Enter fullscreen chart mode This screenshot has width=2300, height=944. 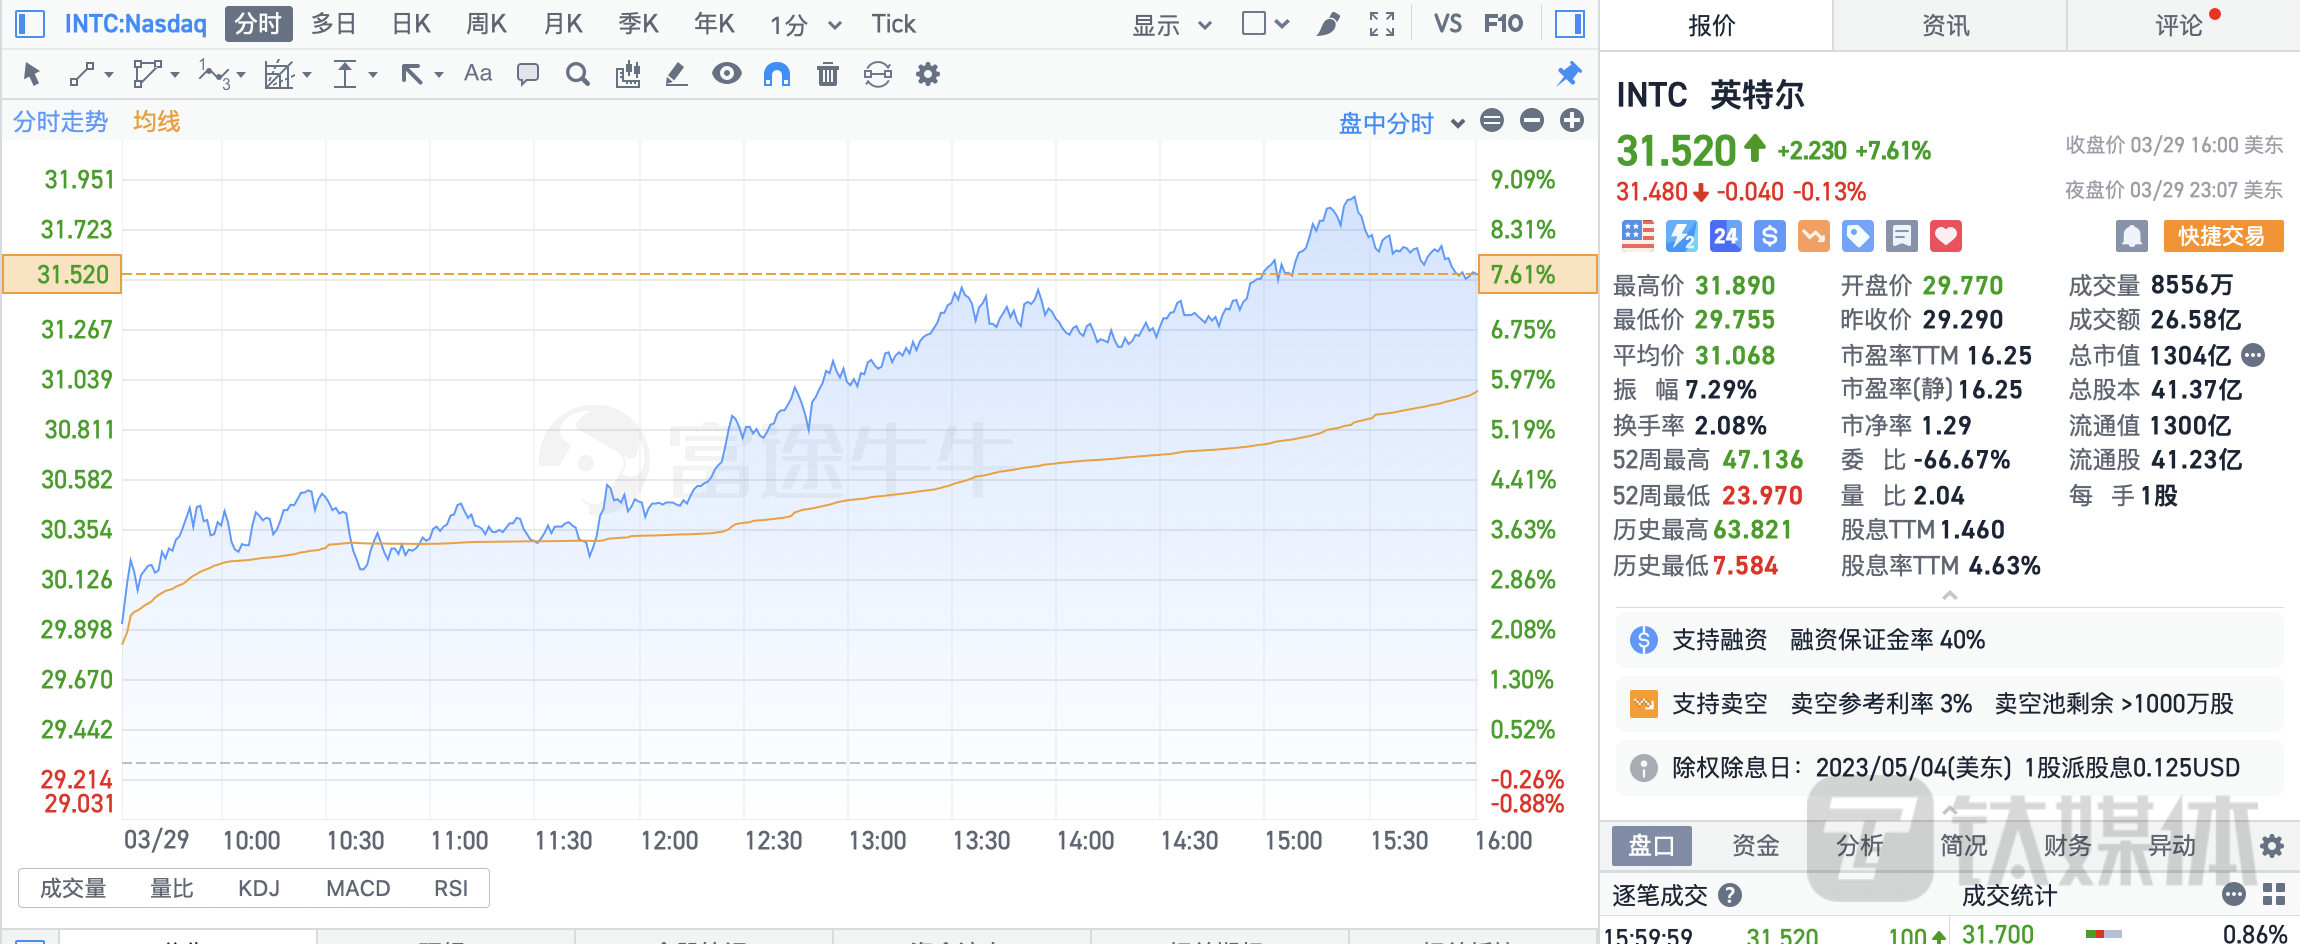pos(1382,24)
